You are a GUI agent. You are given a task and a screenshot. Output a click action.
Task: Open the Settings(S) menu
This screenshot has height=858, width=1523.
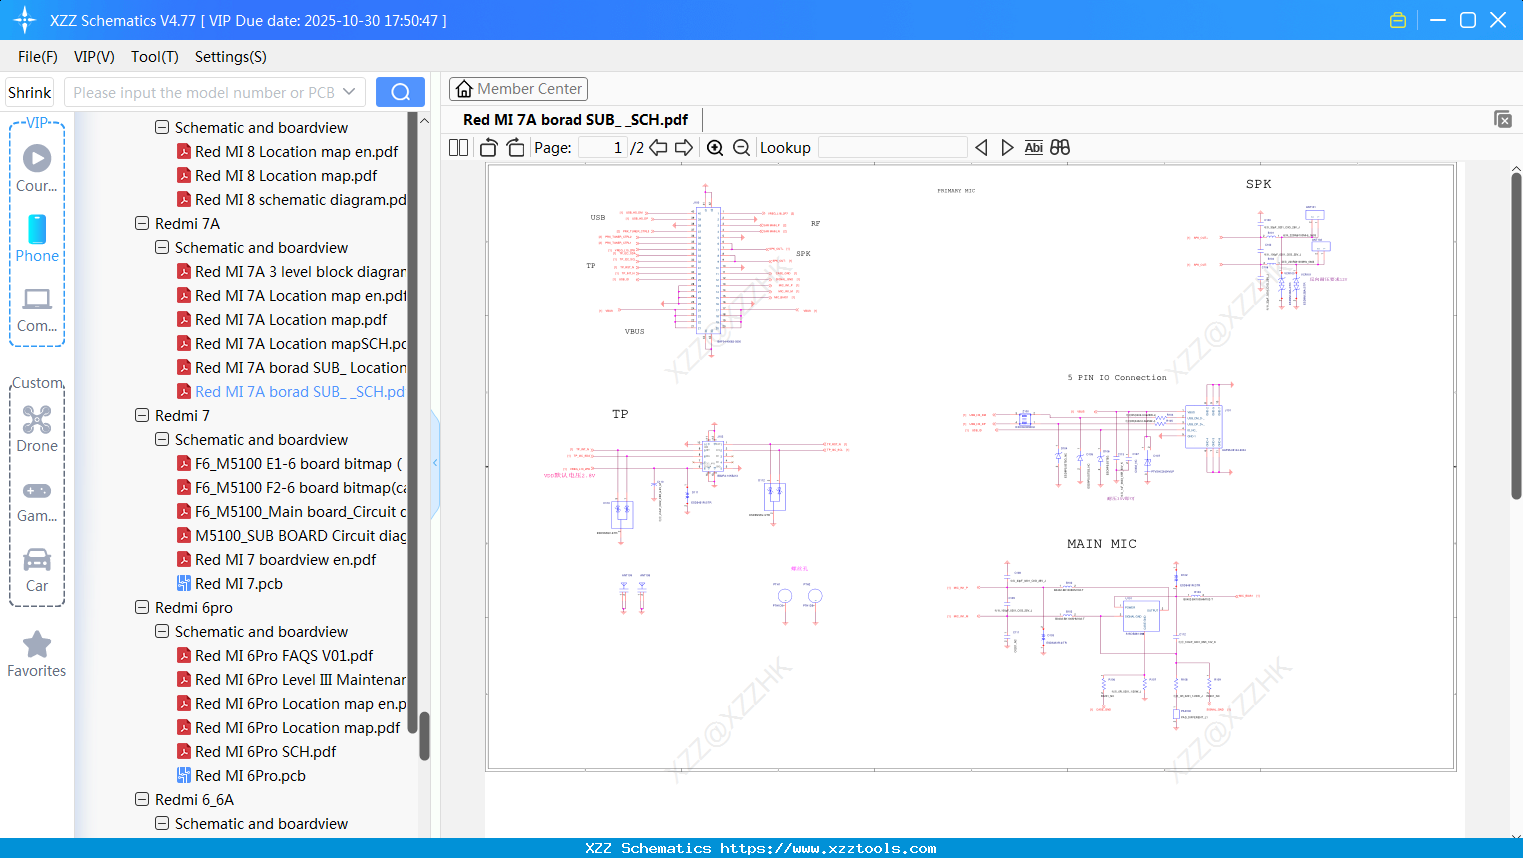[230, 57]
